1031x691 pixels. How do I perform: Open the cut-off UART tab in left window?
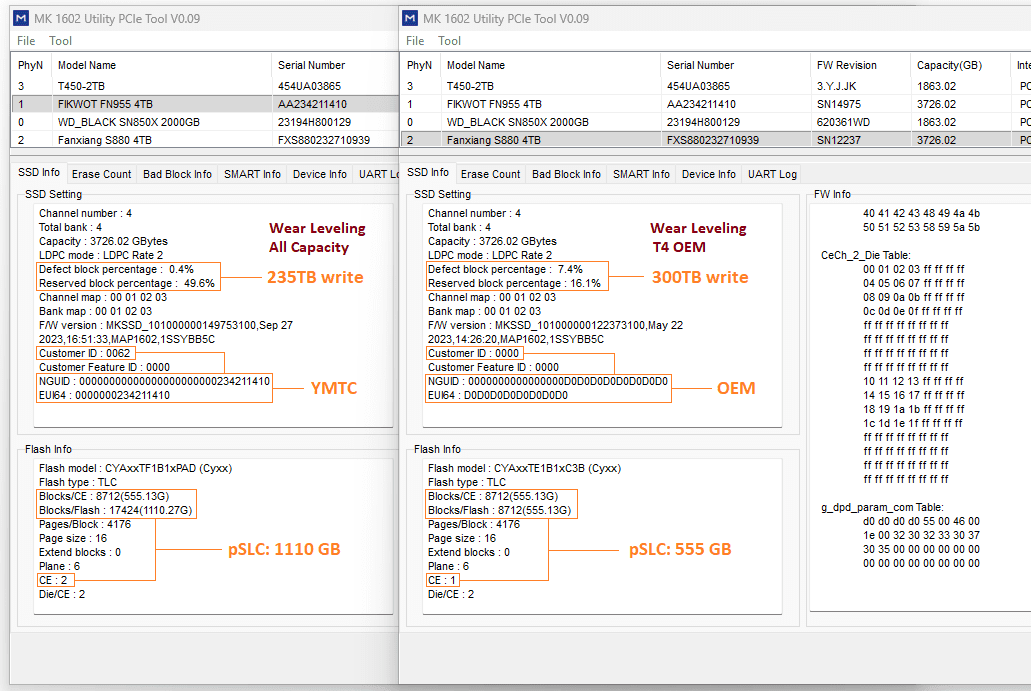tap(377, 174)
